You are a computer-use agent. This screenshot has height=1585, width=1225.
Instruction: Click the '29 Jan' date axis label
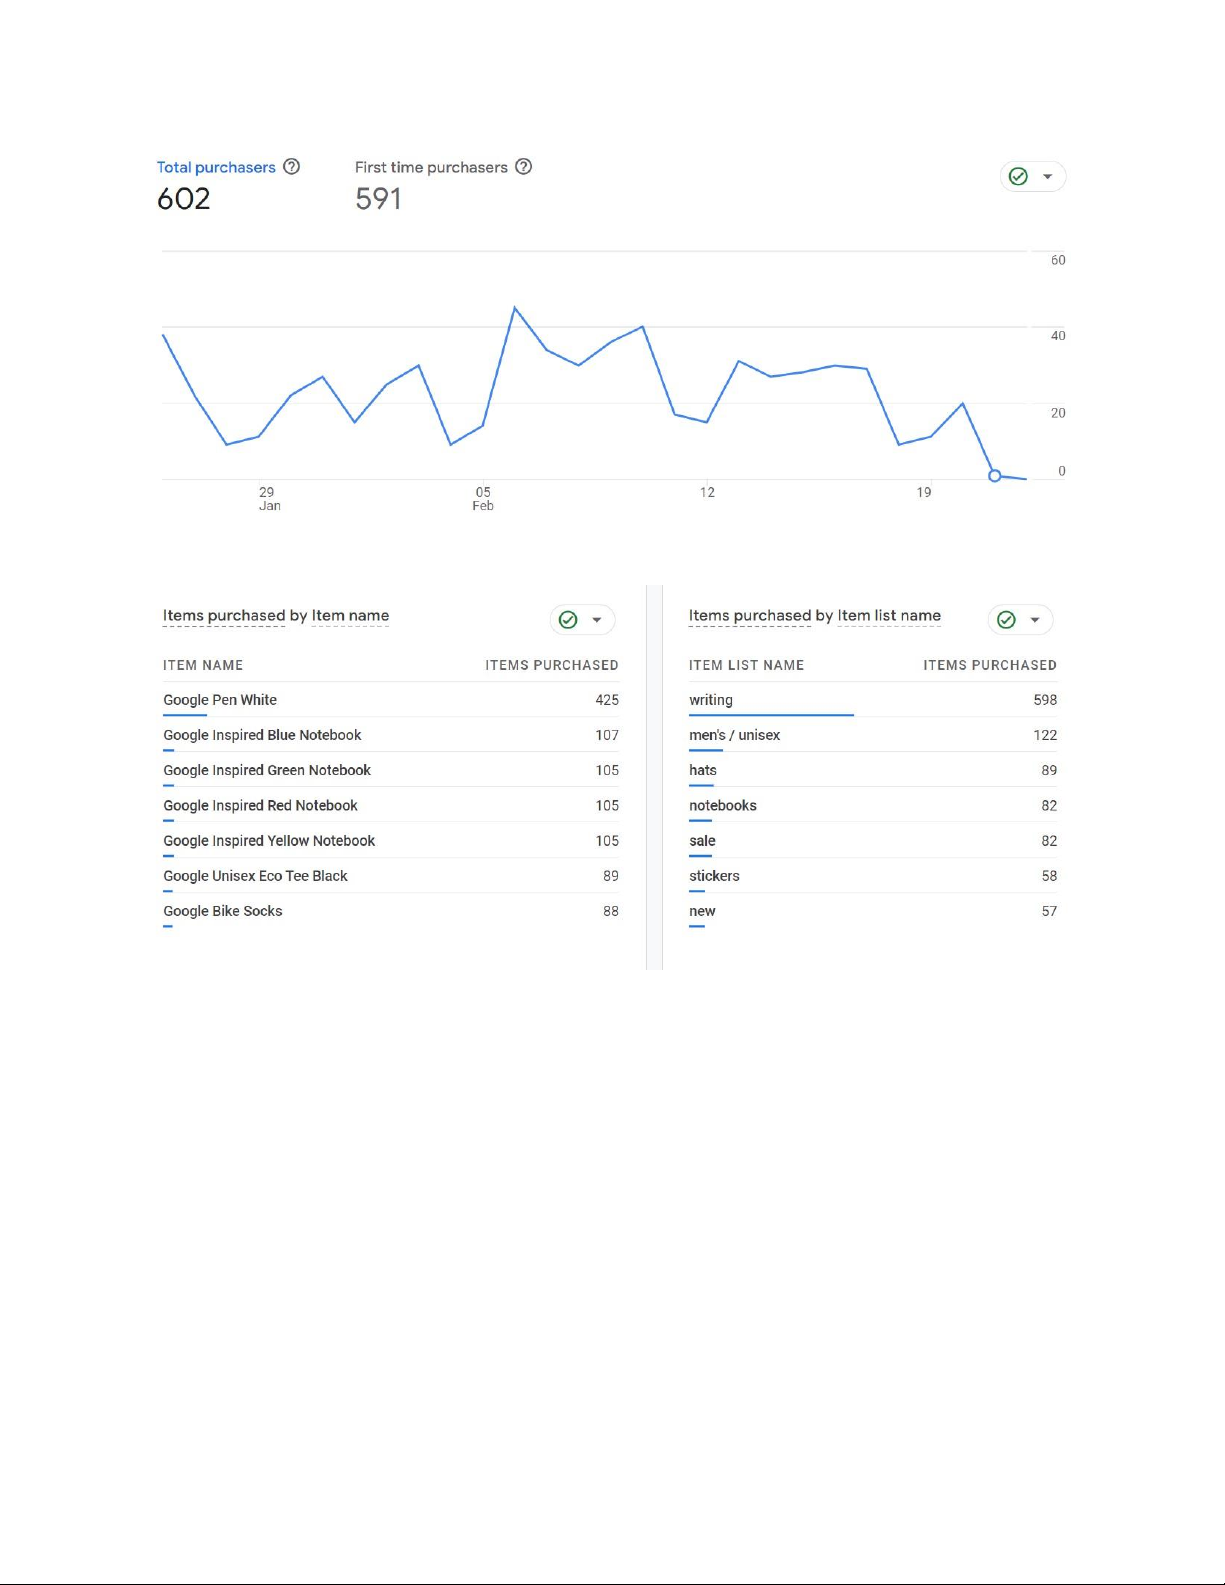coord(269,499)
